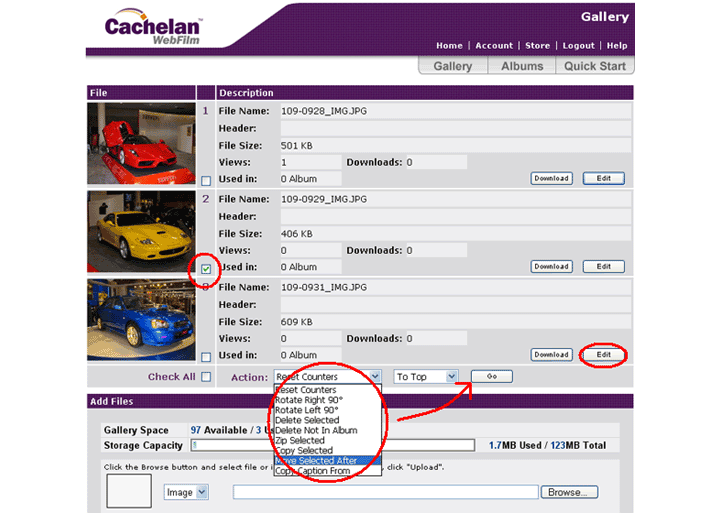Open the blue Subaru thumbnail

(x=140, y=319)
